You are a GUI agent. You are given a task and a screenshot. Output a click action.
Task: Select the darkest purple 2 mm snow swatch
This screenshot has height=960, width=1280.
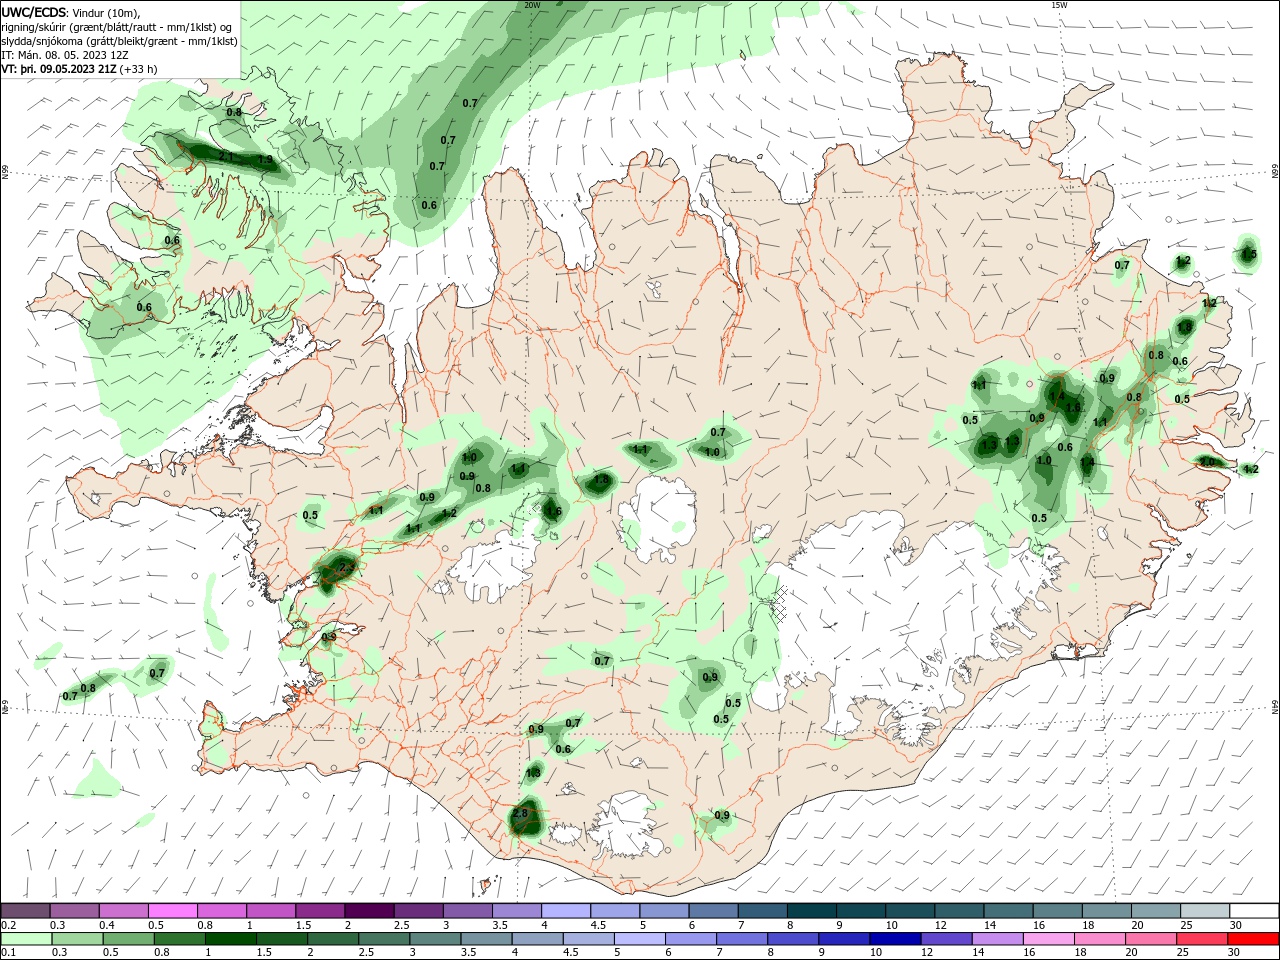(368, 910)
